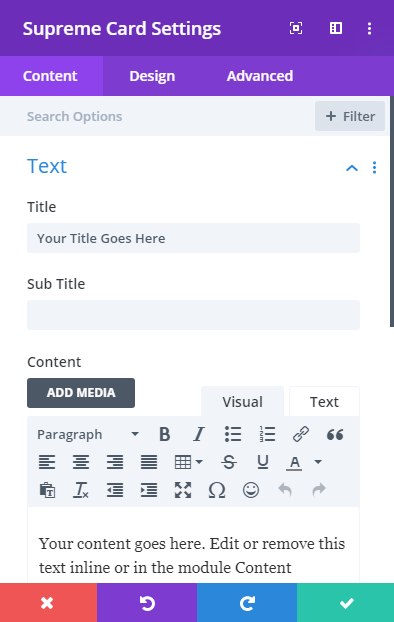Click the Sub Title input field
394x622 pixels.
coord(193,315)
